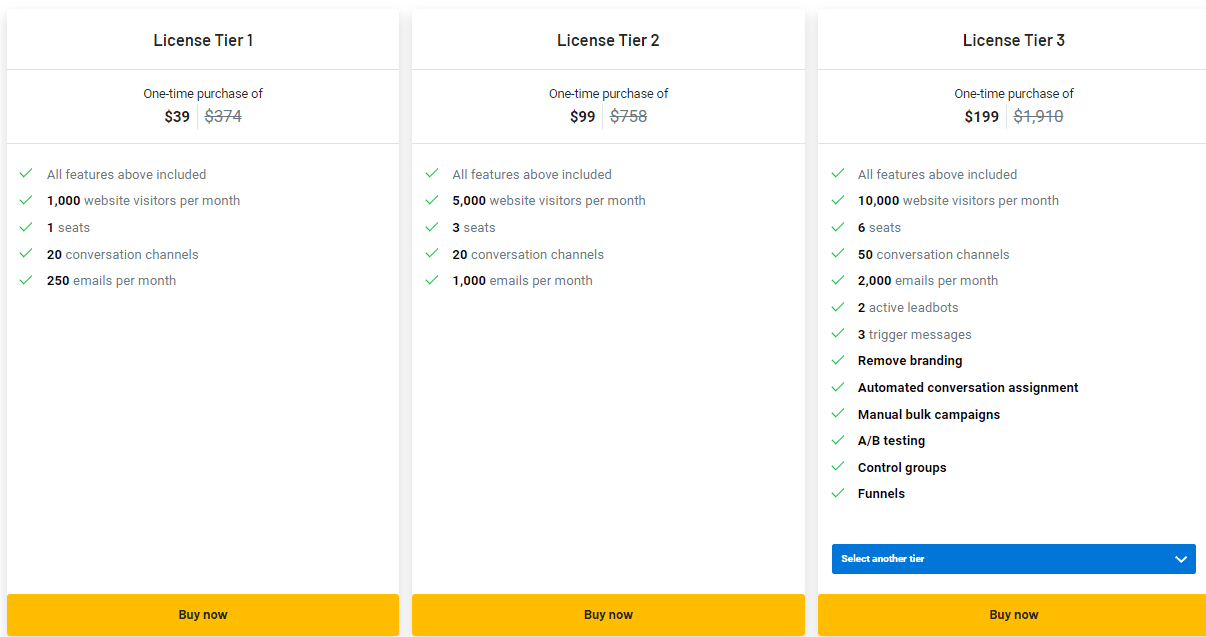Click the '3 trigger messages' feature text
The width and height of the screenshot is (1206, 637).
tap(914, 334)
